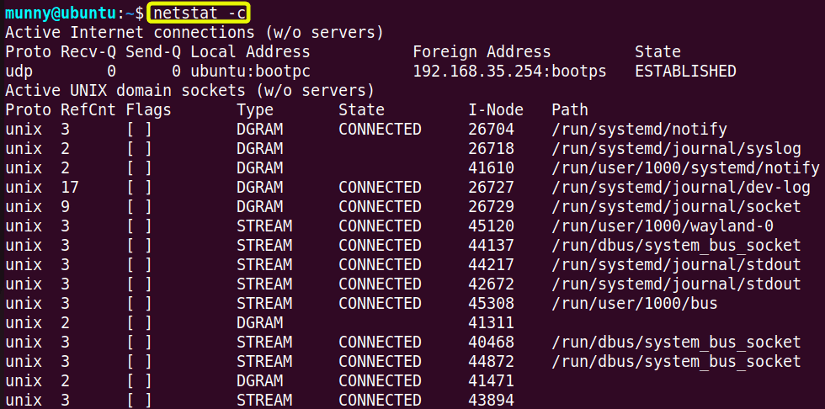Click the I-Node value 42672
Screen dimensions: 825x409
[491, 284]
